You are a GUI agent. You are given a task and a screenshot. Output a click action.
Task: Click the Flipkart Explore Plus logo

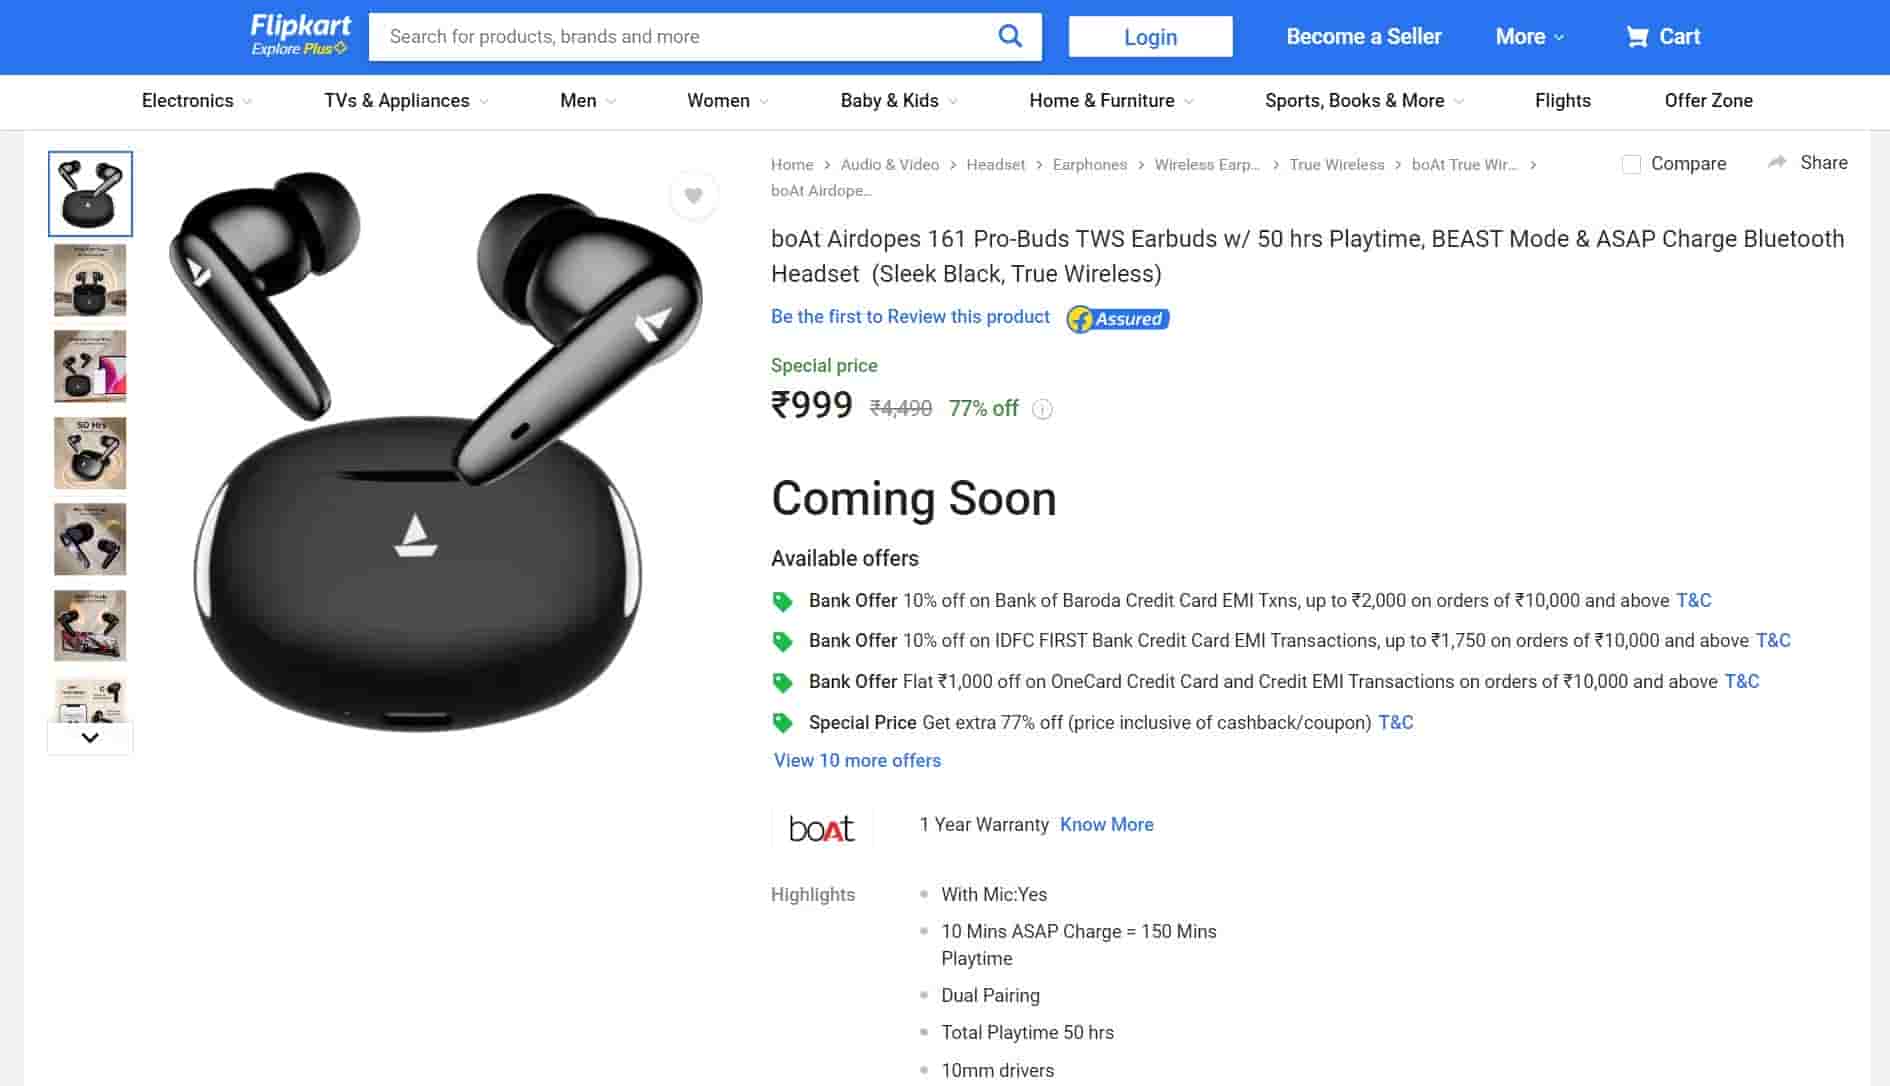pyautogui.click(x=300, y=35)
